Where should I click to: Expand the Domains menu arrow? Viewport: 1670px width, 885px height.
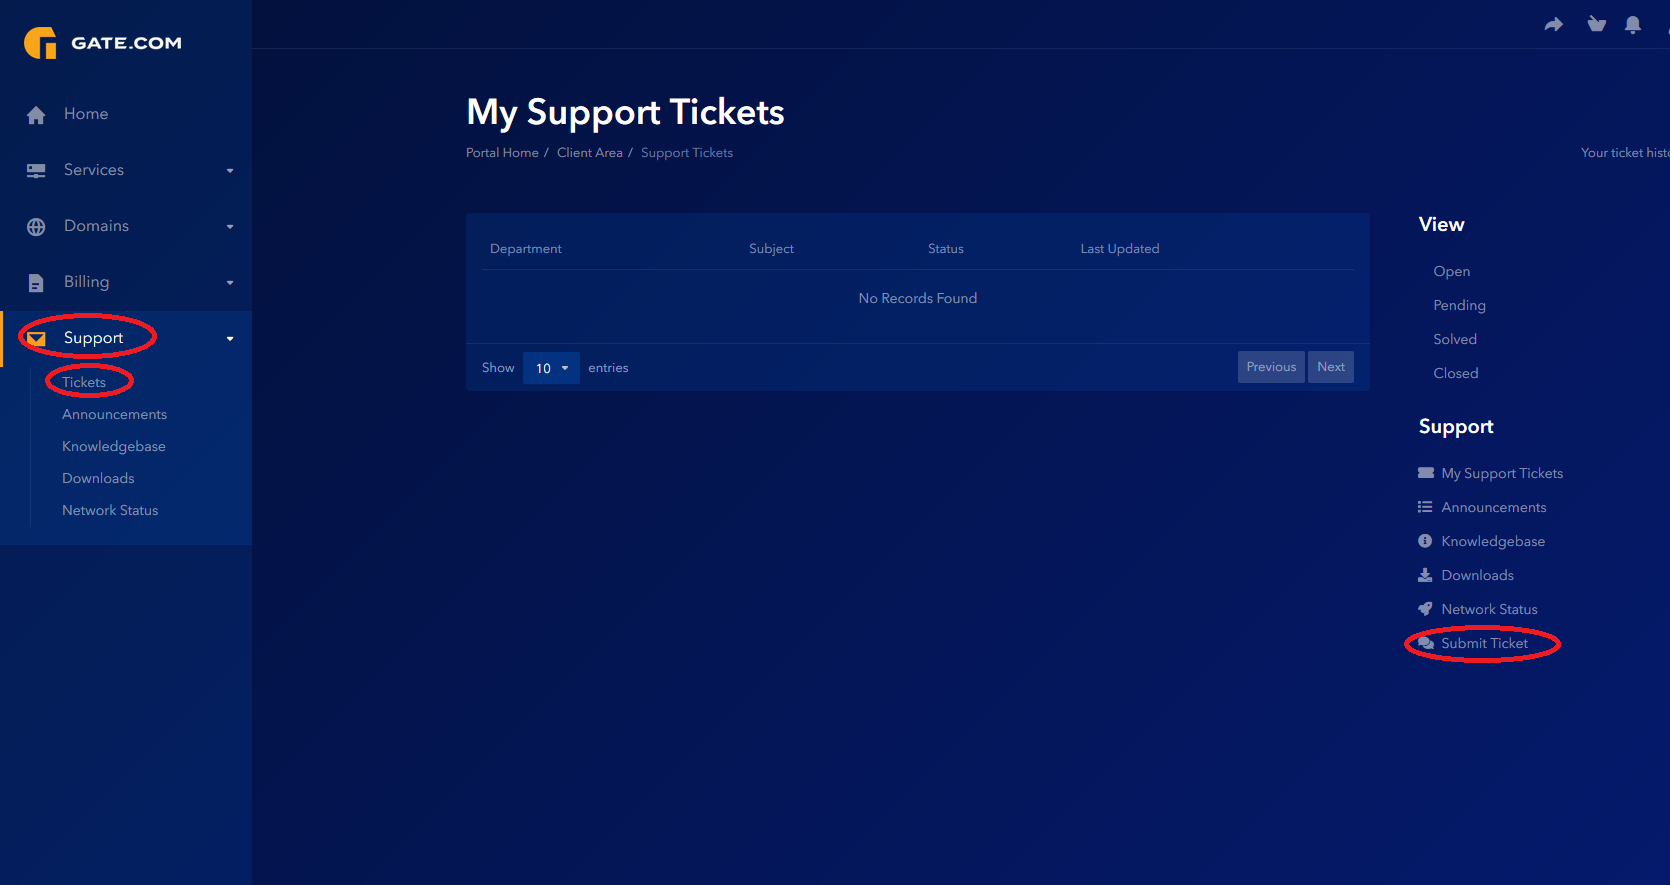(x=230, y=227)
